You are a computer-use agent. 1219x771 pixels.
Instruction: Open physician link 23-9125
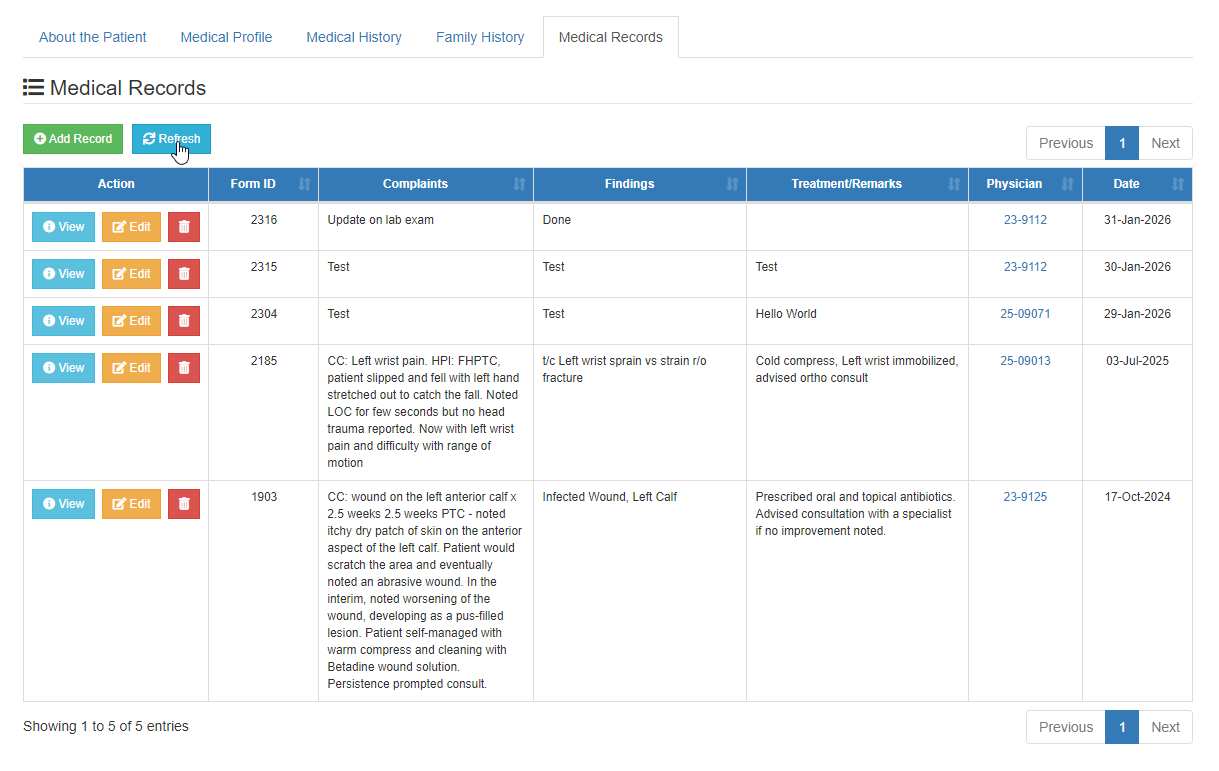pyautogui.click(x=1025, y=497)
